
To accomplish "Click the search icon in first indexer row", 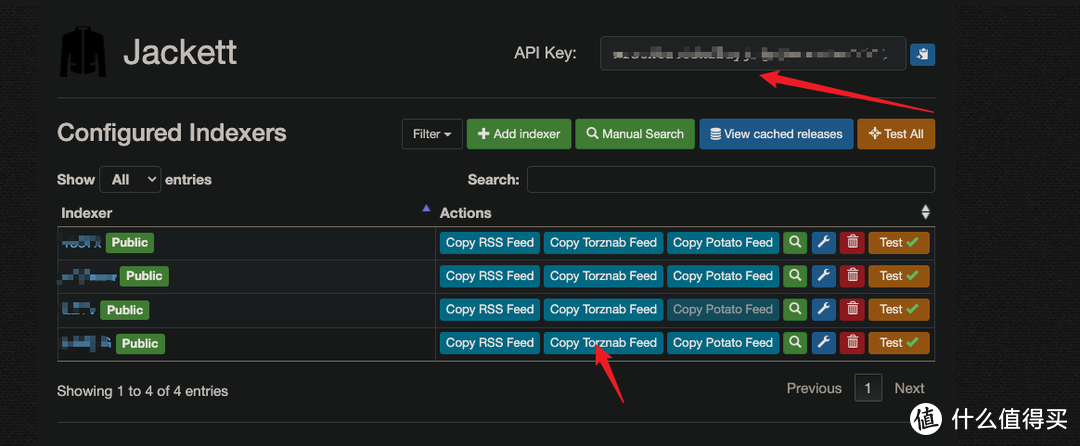I will pyautogui.click(x=795, y=243).
